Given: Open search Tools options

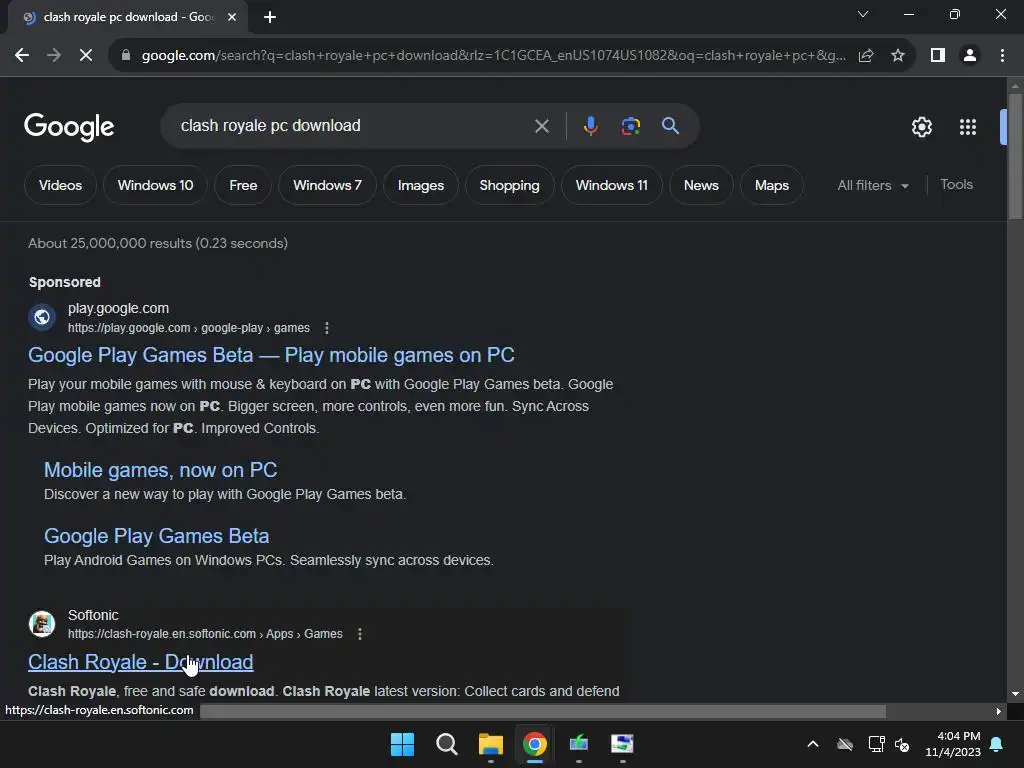Looking at the screenshot, I should pyautogui.click(x=956, y=185).
